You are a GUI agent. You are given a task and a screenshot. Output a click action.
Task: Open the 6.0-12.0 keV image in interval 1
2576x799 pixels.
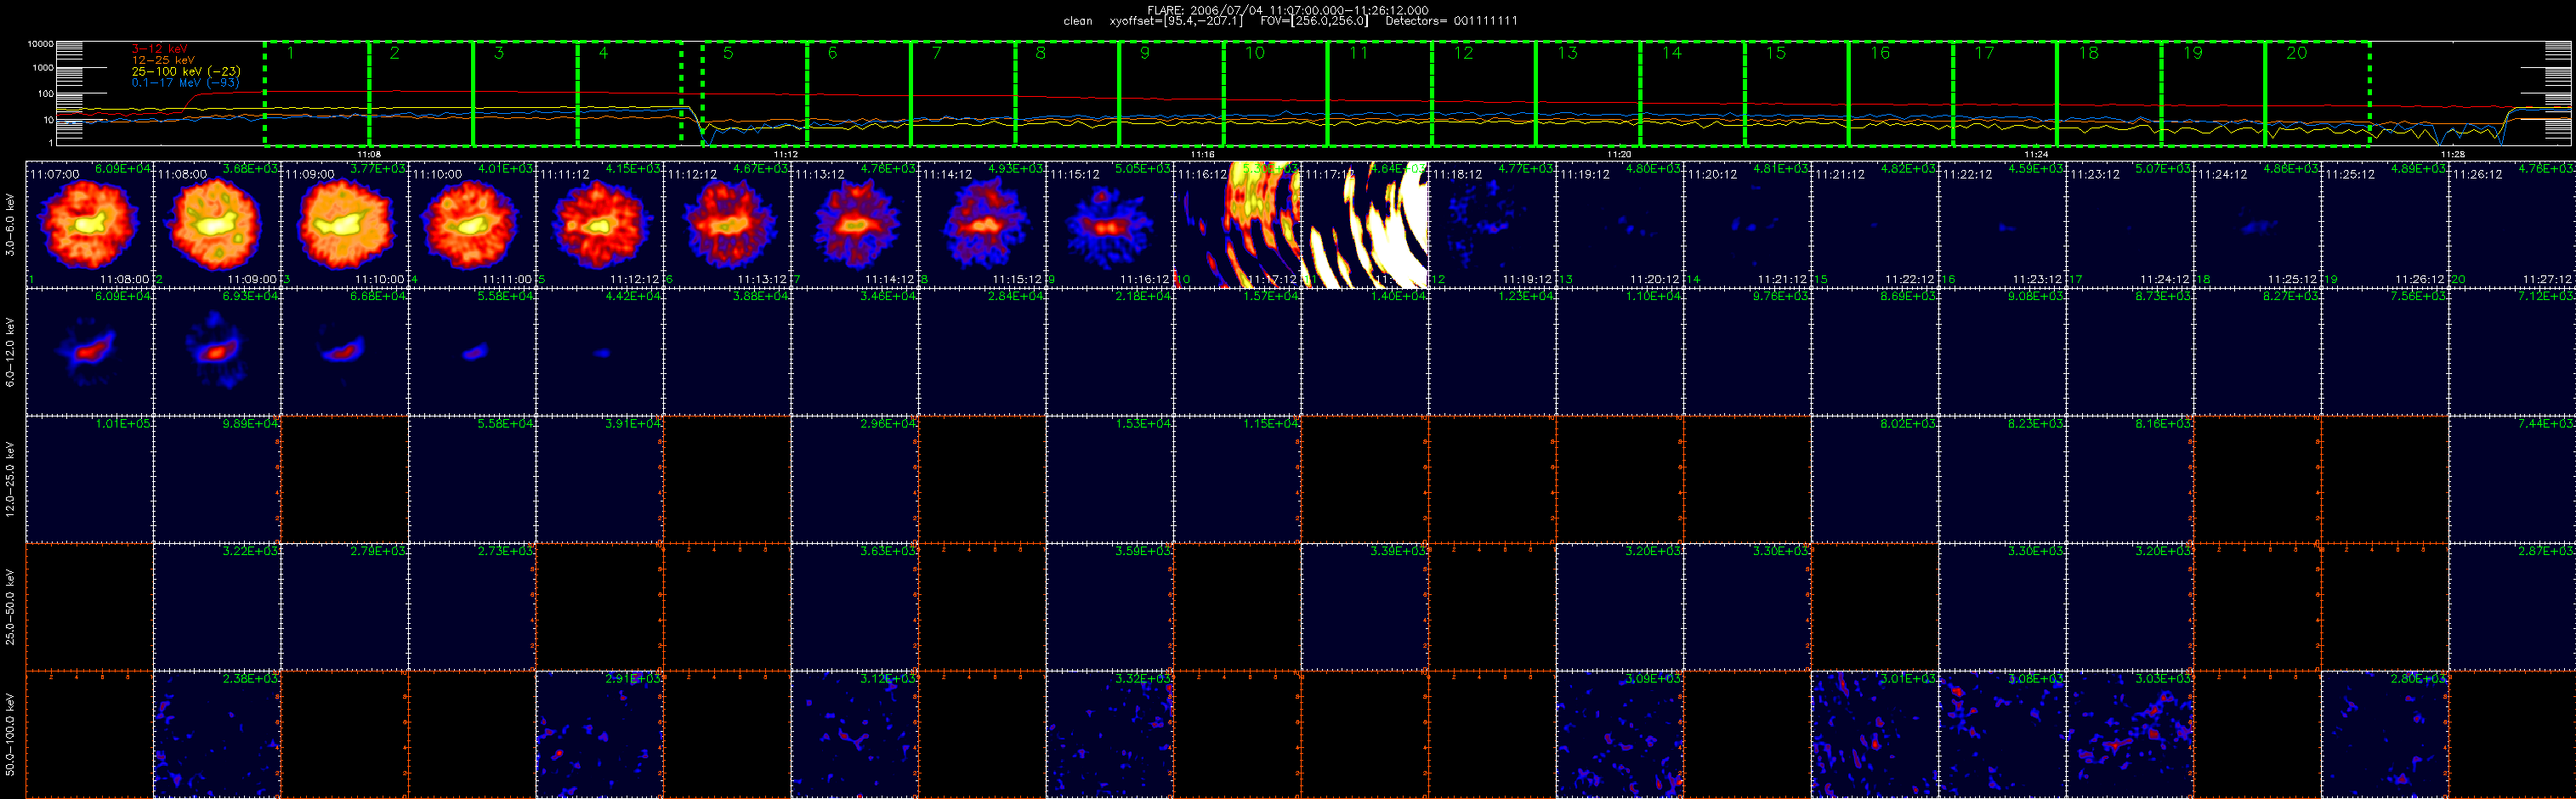(x=89, y=352)
